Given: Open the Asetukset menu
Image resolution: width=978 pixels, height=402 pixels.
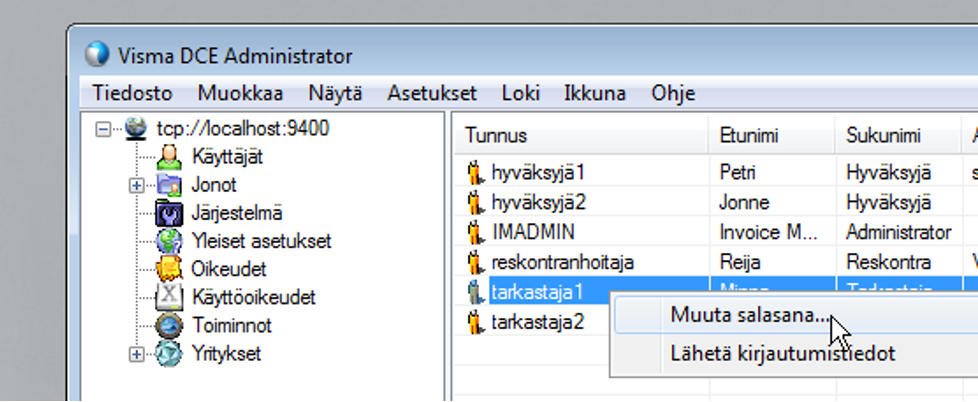Looking at the screenshot, I should point(431,94).
